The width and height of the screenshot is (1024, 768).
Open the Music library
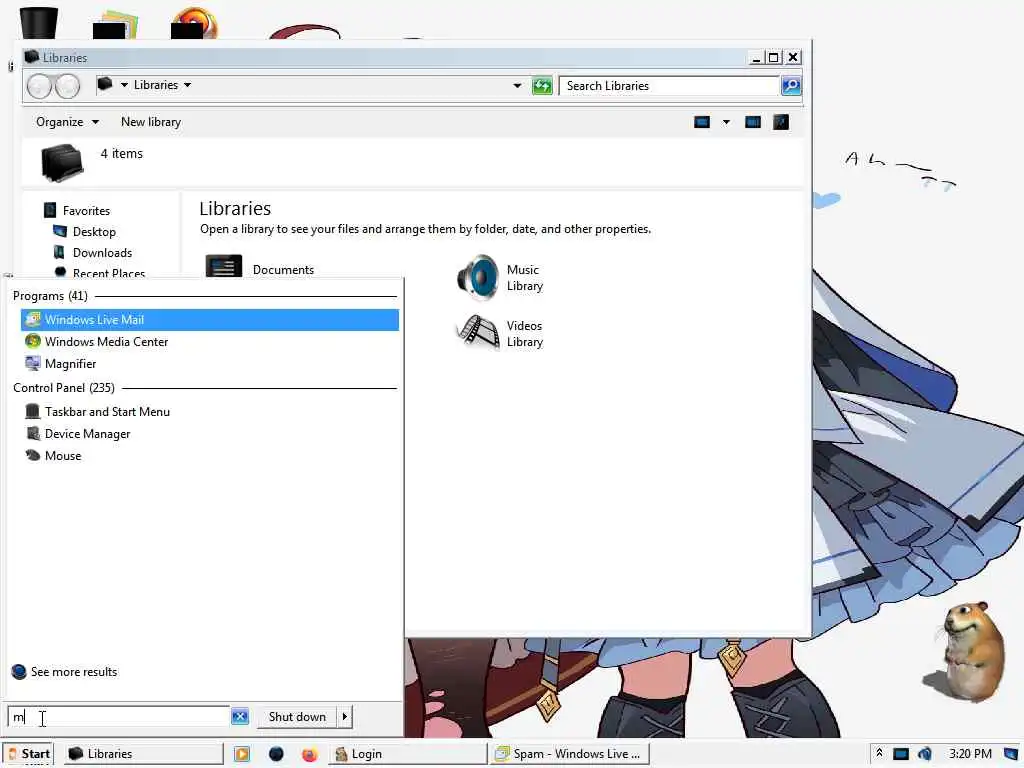click(501, 278)
